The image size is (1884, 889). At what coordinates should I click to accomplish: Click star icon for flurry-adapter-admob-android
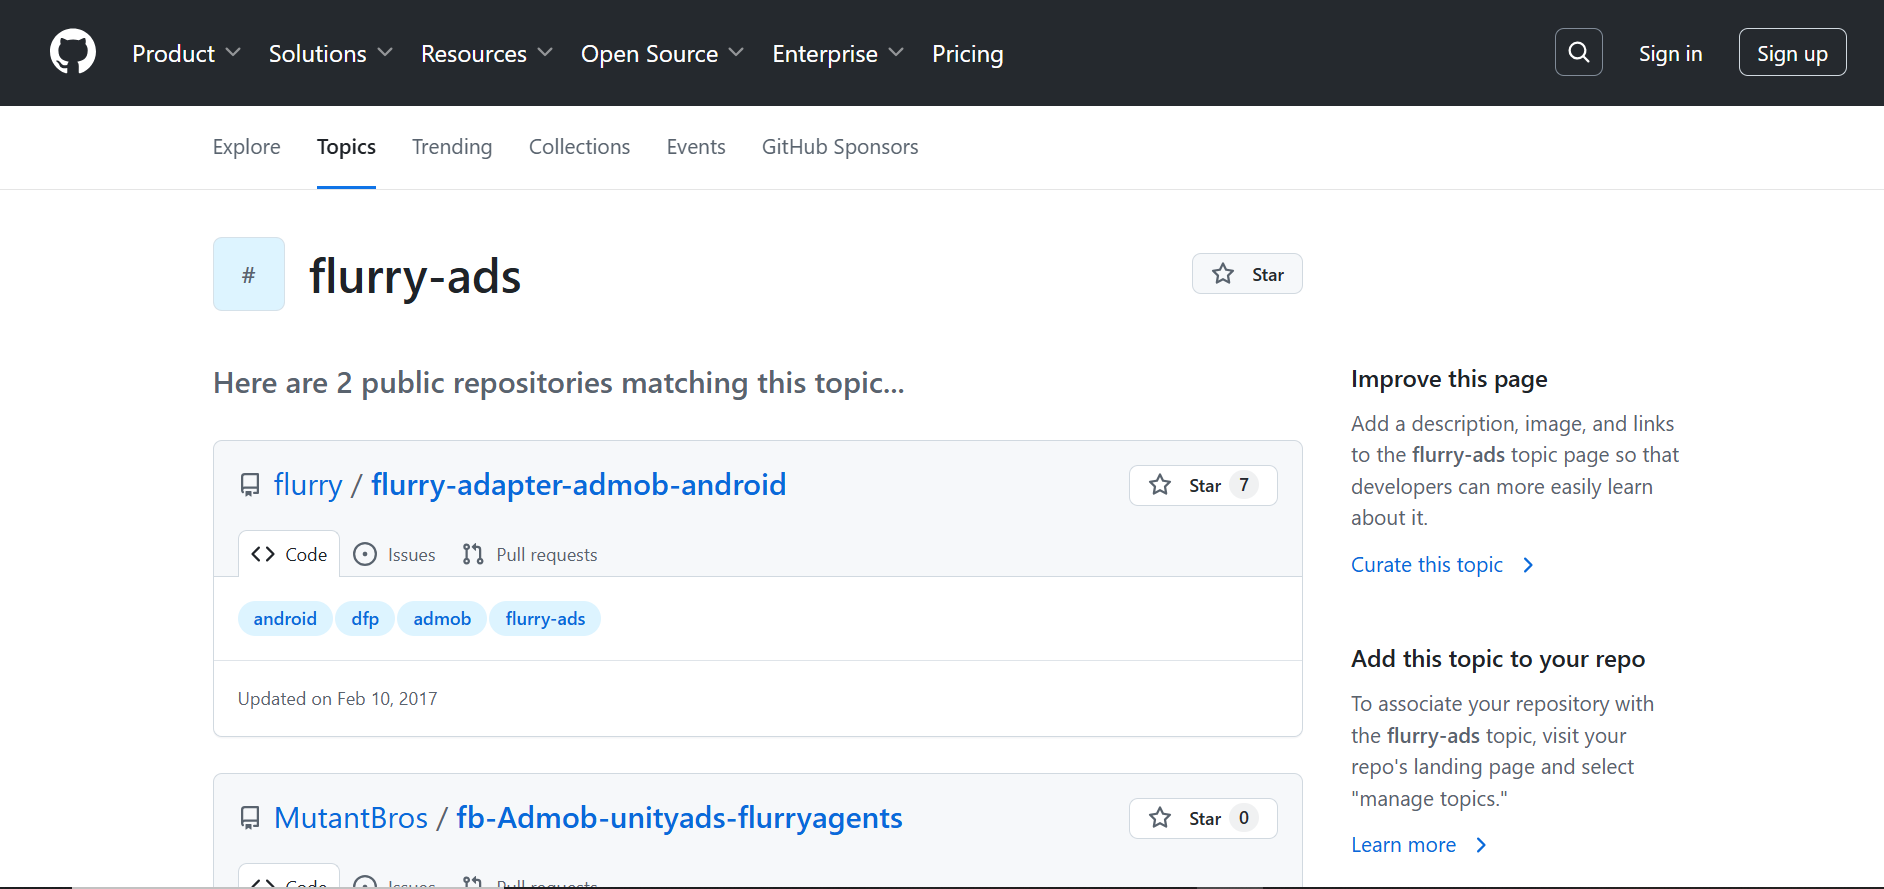tap(1160, 485)
